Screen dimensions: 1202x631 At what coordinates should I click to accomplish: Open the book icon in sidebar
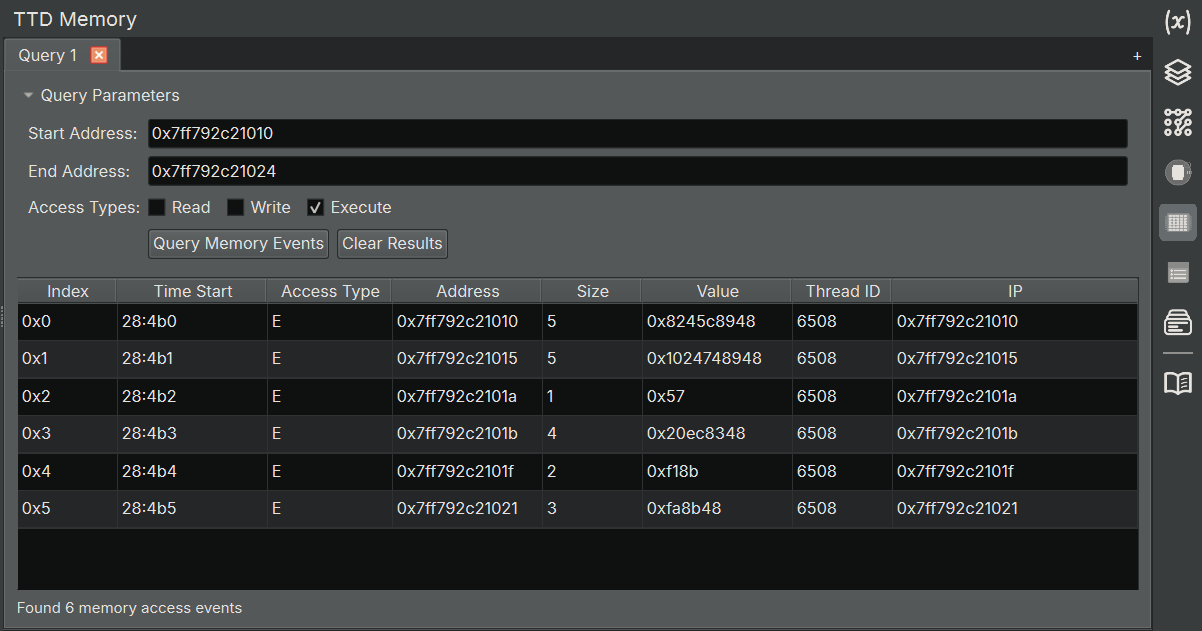[x=1177, y=383]
